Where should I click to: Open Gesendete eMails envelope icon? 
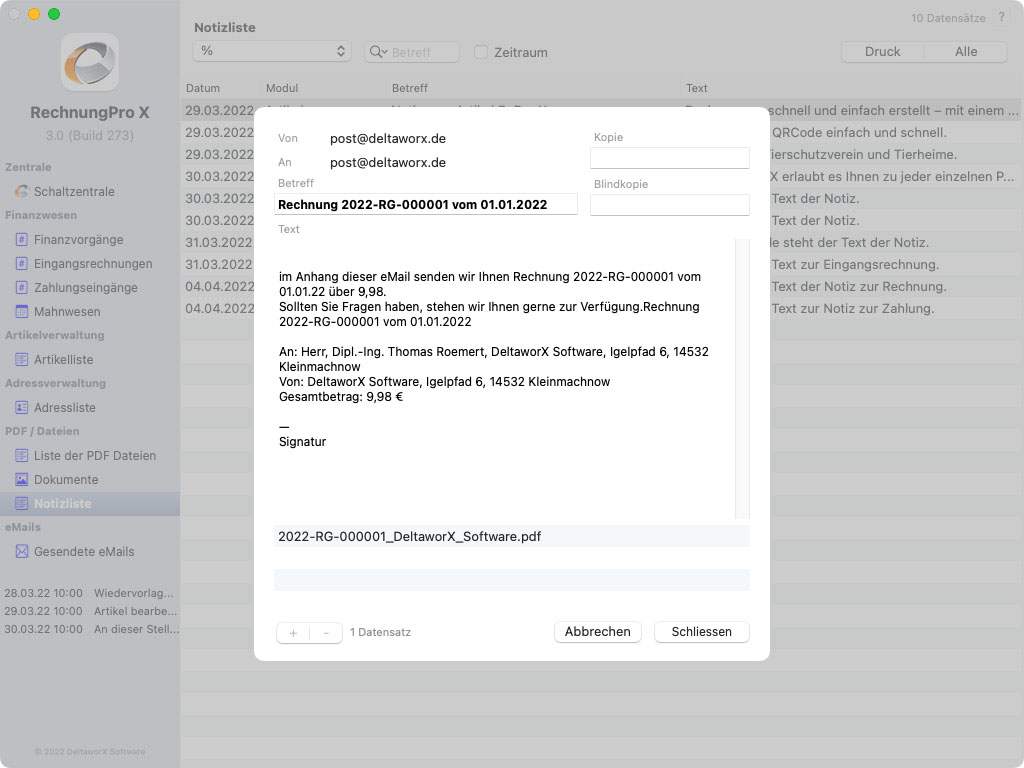pos(21,552)
